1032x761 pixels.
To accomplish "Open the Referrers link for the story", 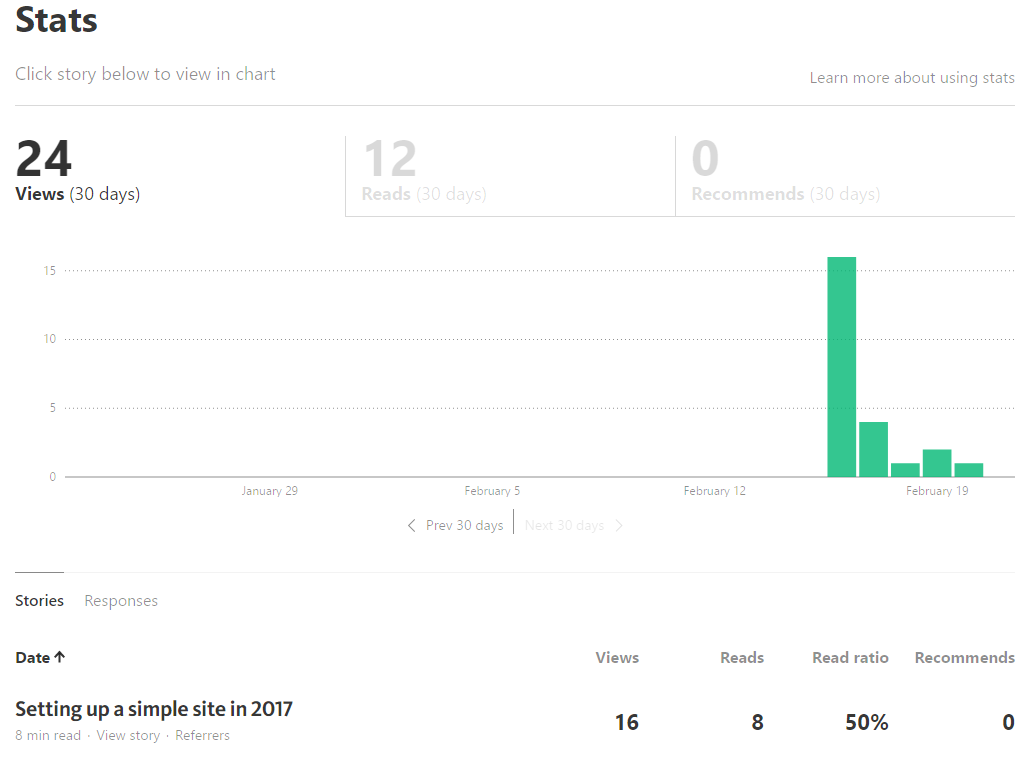I will tap(202, 736).
